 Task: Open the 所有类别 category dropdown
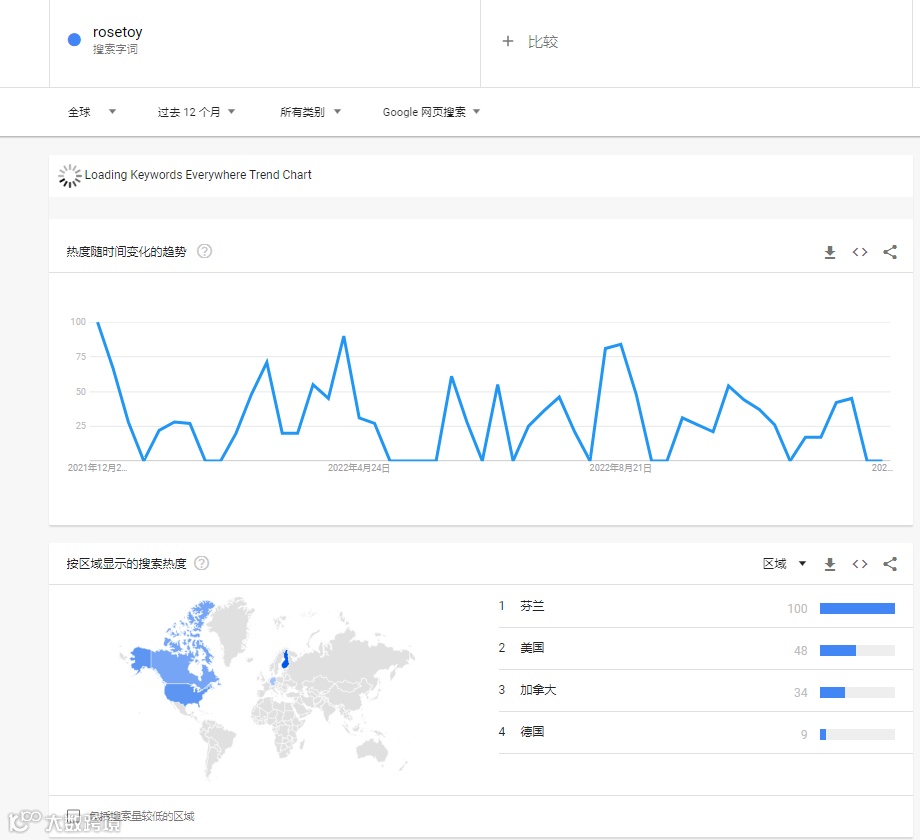(x=310, y=111)
